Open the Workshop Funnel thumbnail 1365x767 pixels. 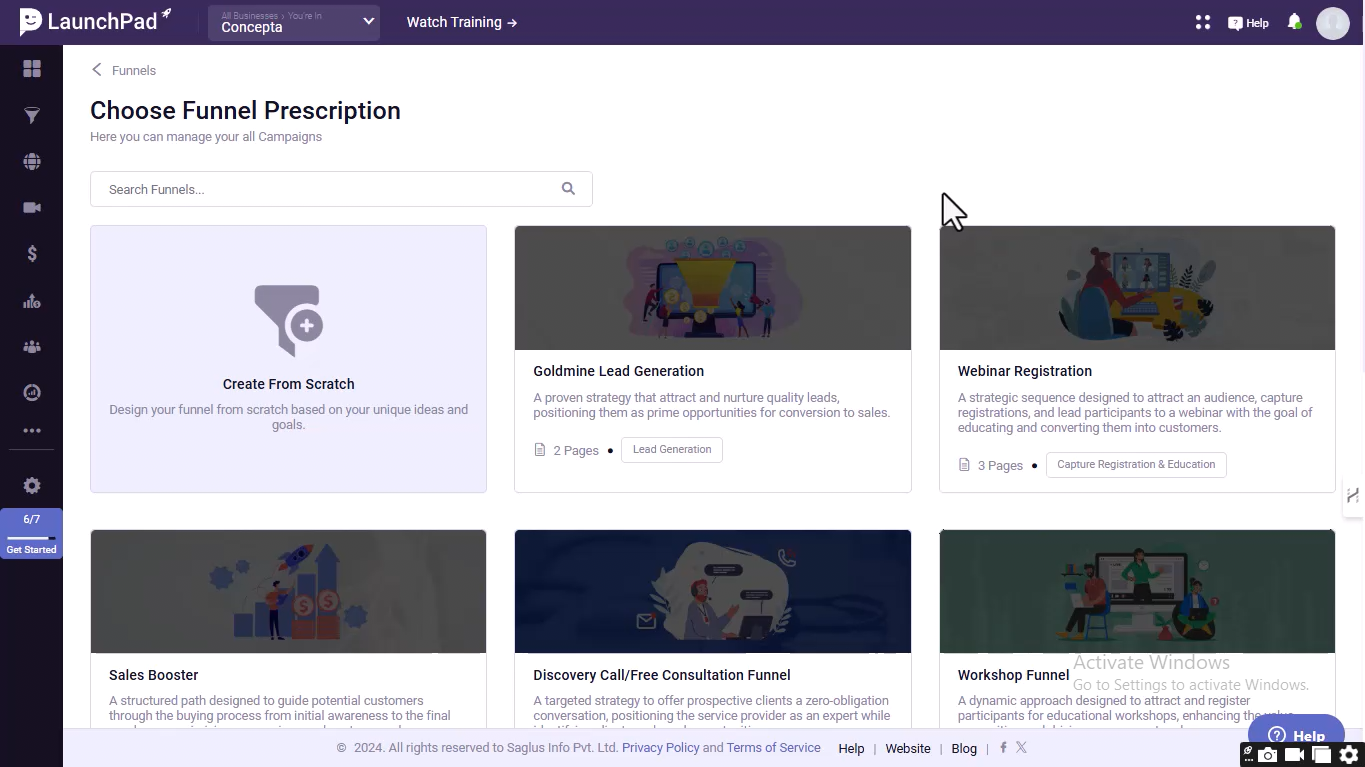(1137, 592)
